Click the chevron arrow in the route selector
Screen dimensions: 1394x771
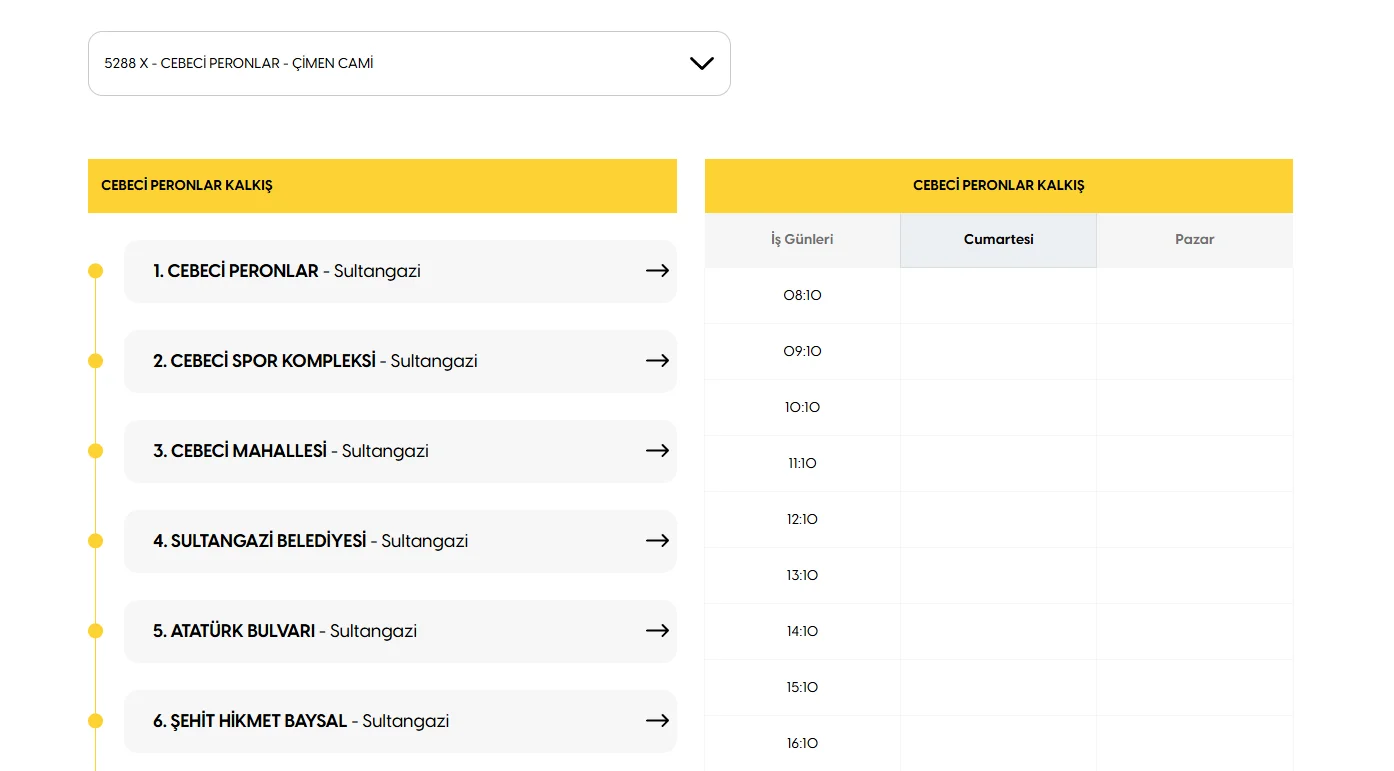(x=701, y=62)
